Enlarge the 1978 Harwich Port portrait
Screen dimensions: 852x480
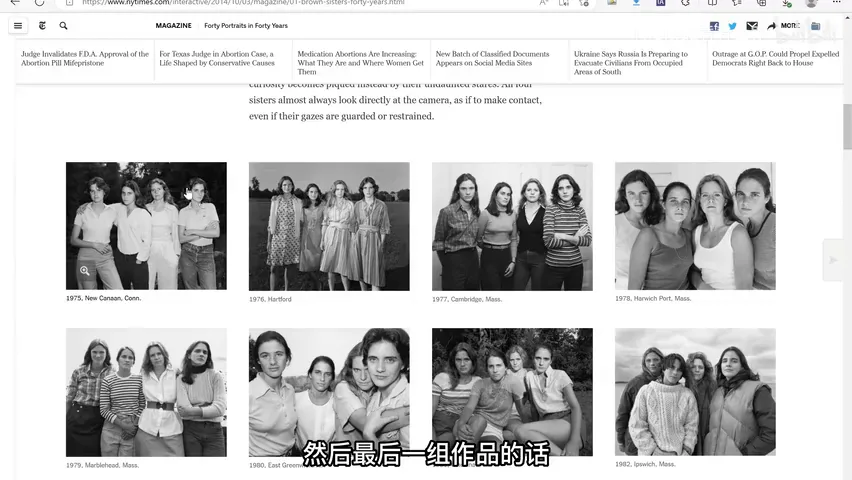pos(696,226)
